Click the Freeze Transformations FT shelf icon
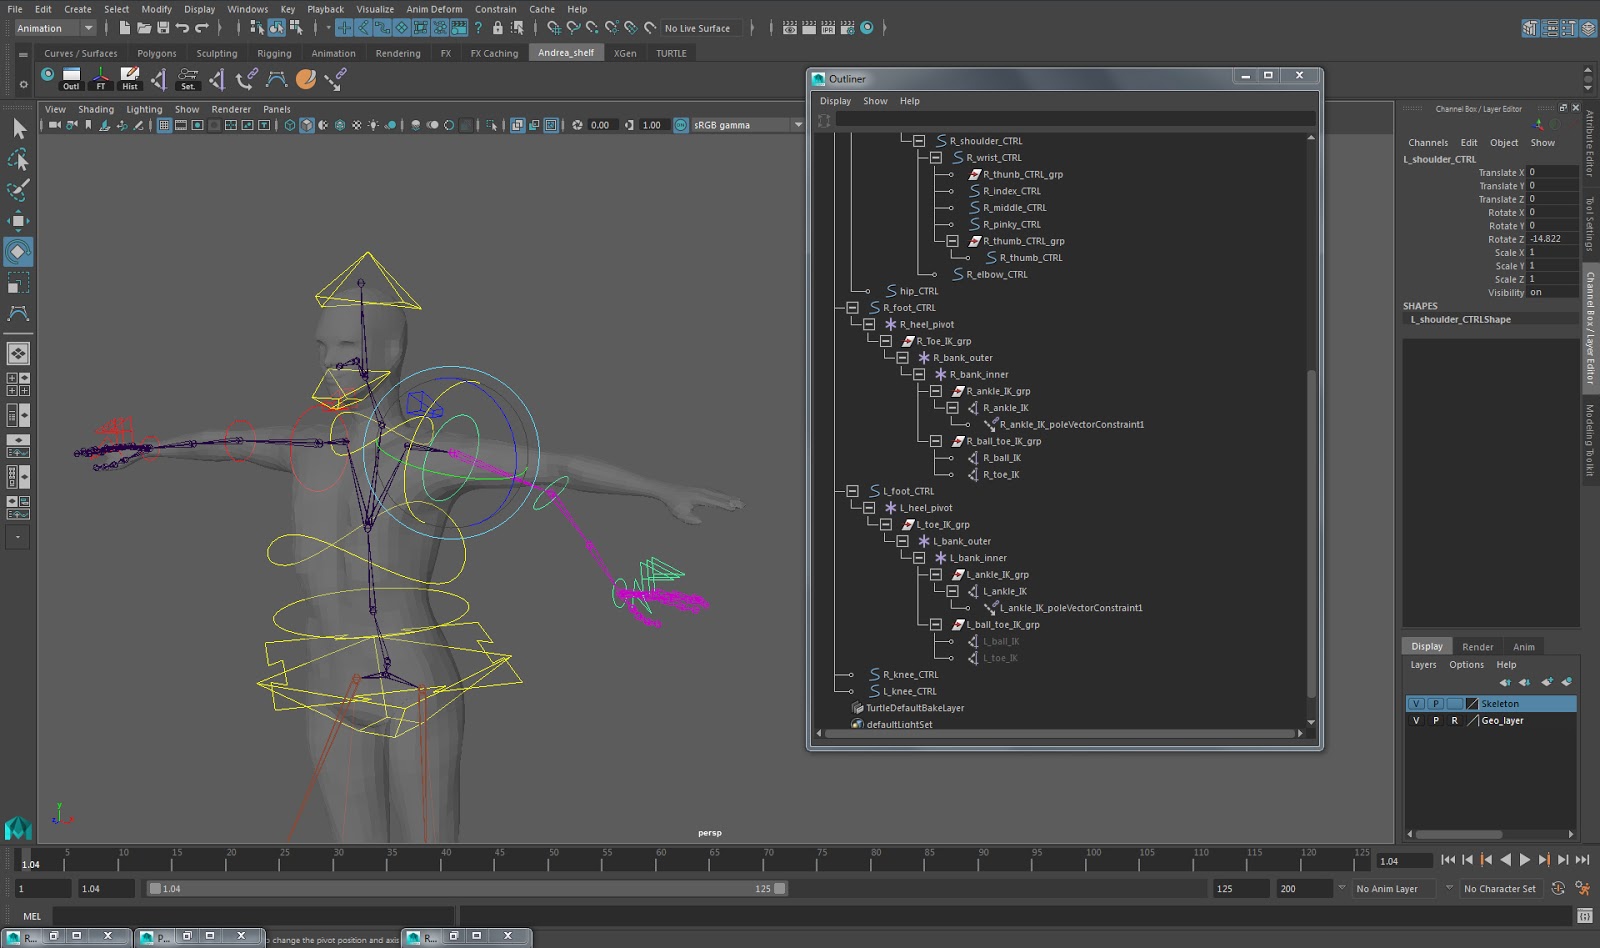 tap(100, 73)
